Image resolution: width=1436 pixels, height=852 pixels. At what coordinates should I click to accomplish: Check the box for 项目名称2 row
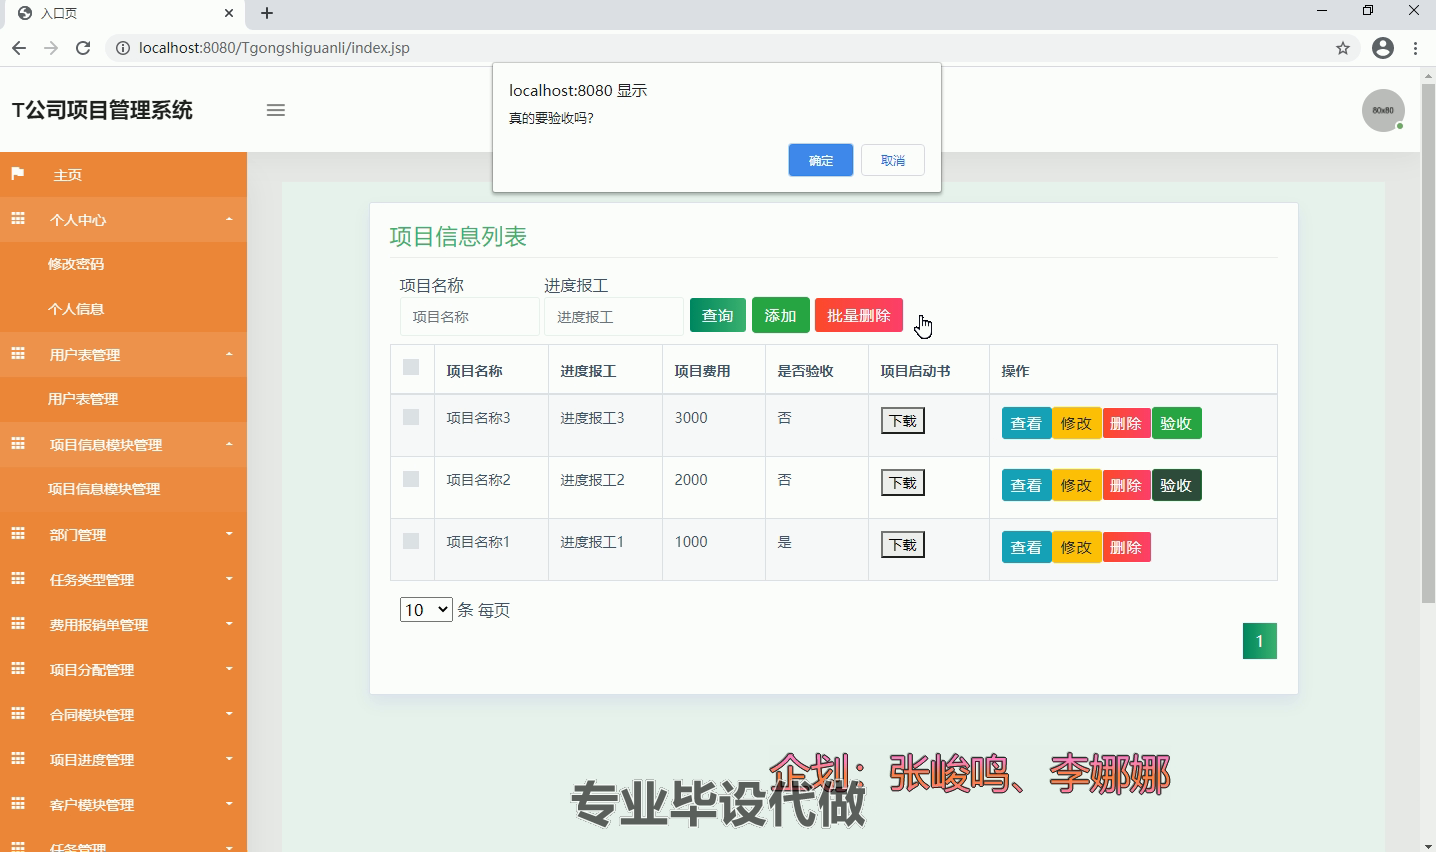pos(411,479)
